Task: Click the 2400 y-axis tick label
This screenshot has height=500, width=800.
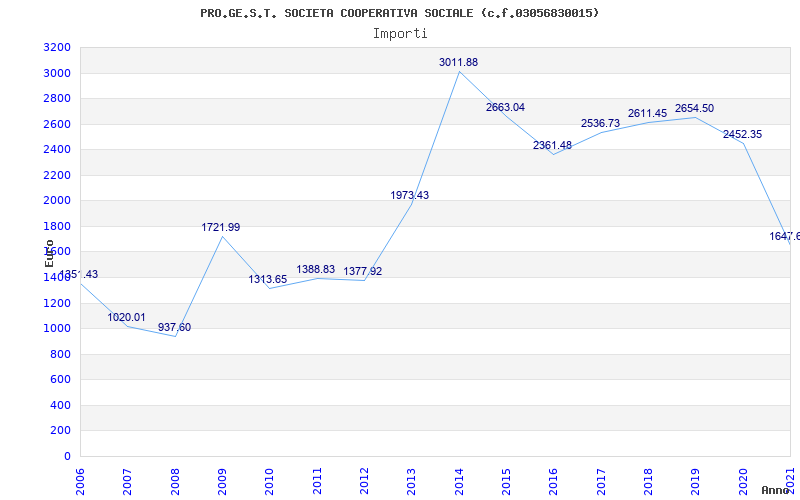Action: click(58, 149)
